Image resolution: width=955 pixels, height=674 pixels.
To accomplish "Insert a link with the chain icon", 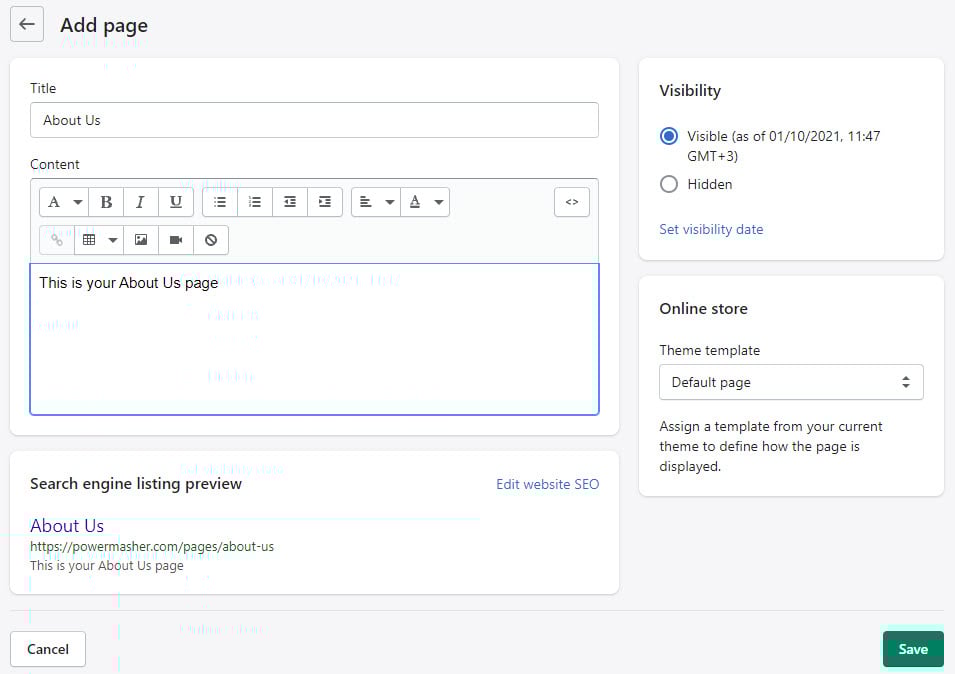I will (x=57, y=240).
